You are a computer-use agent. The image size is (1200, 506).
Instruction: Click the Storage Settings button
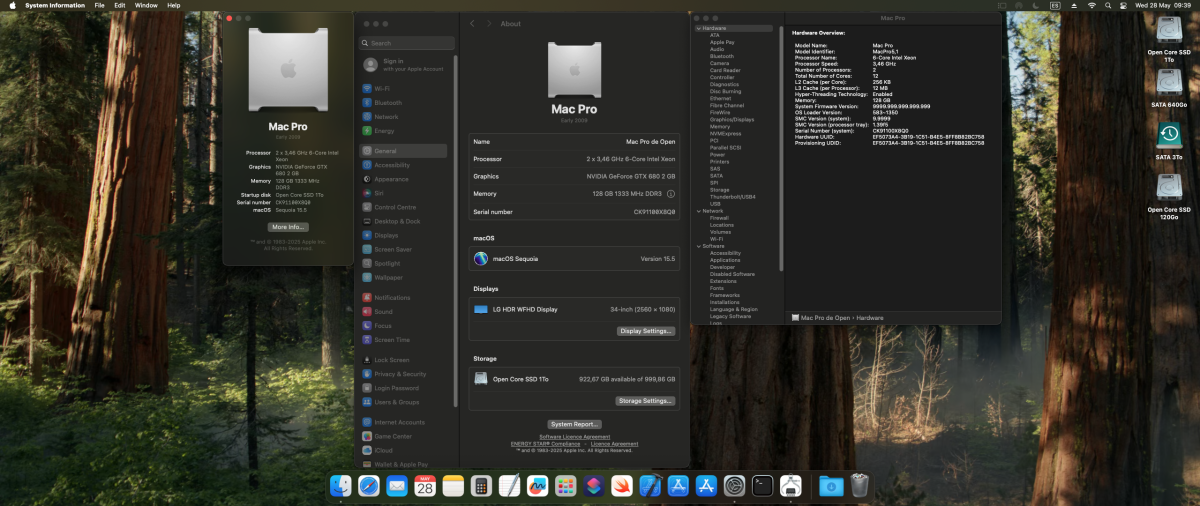[x=645, y=401]
